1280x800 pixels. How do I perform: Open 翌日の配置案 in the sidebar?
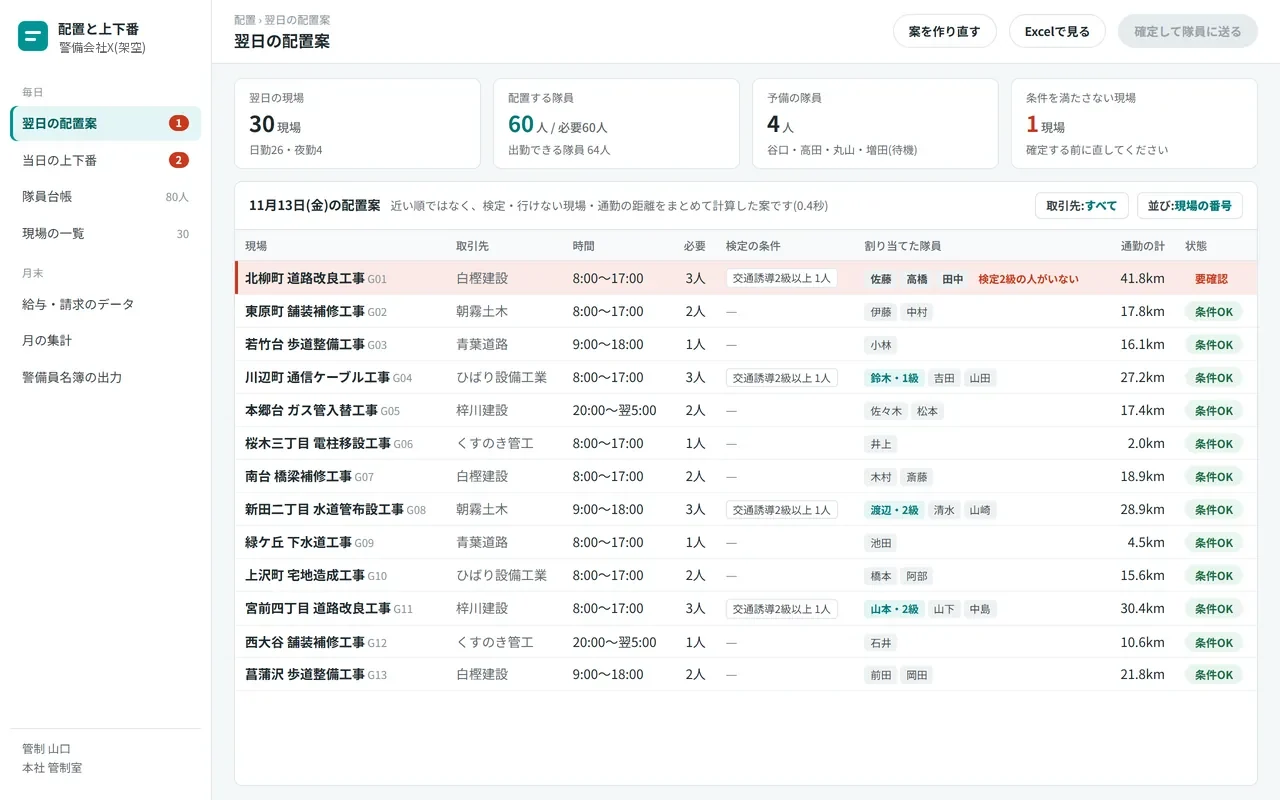pyautogui.click(x=106, y=123)
